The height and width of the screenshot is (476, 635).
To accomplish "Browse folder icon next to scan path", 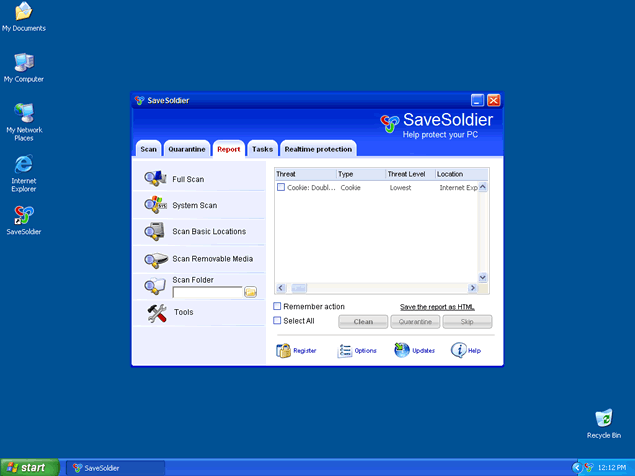I will pyautogui.click(x=251, y=293).
